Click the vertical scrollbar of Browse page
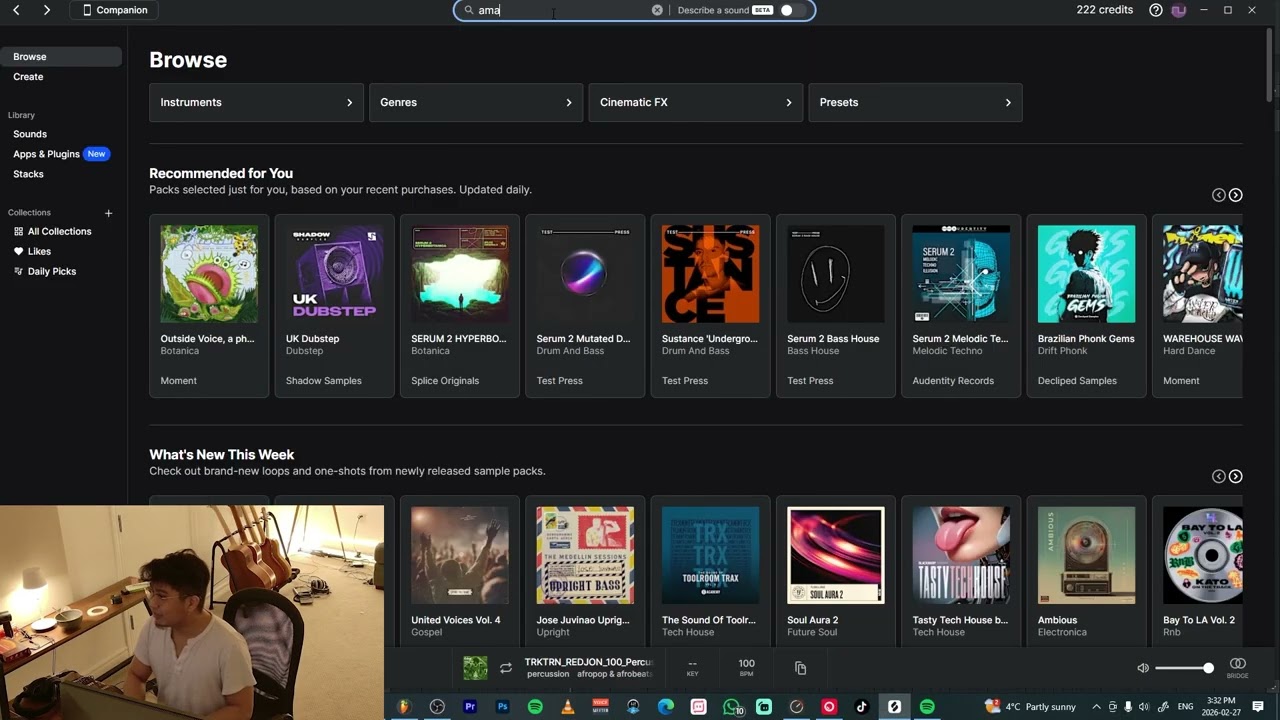This screenshot has height=720, width=1280. (x=1270, y=64)
